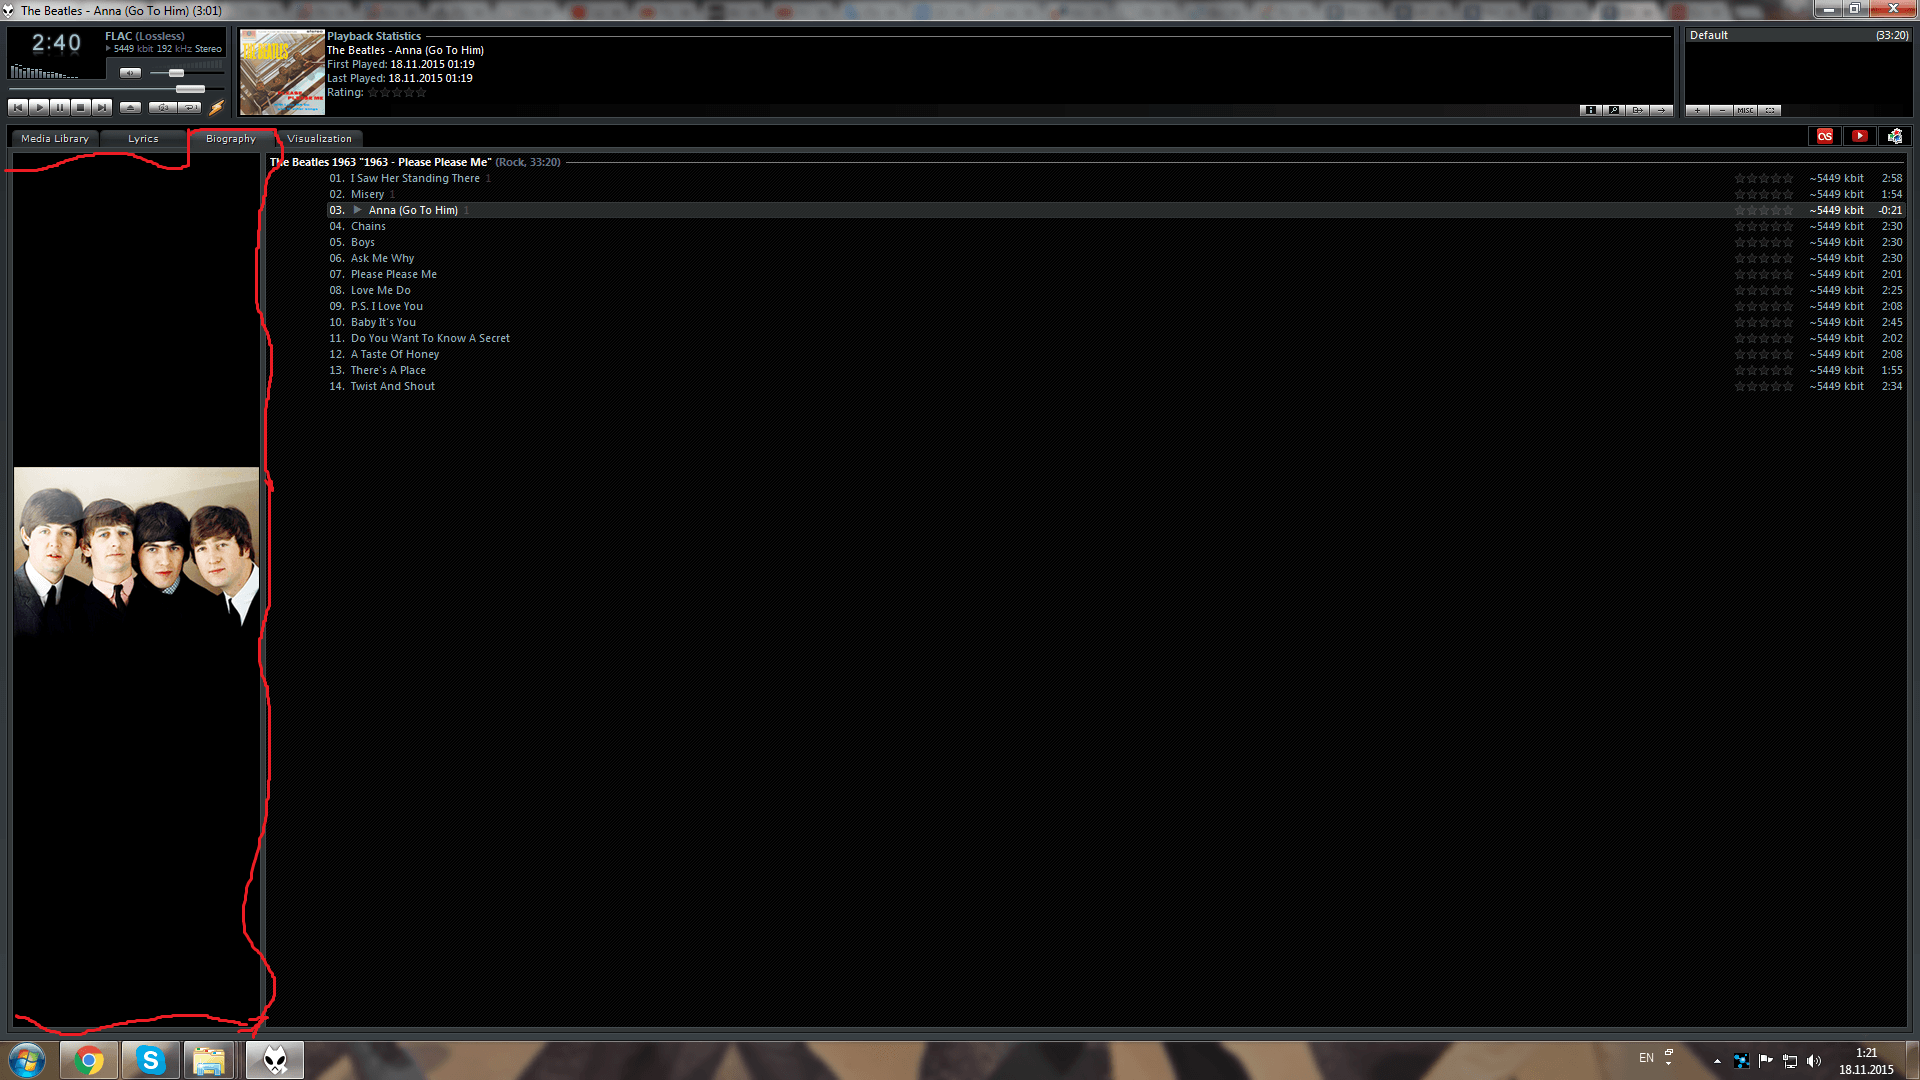
Task: Click the MISC playlist button
Action: (1745, 110)
